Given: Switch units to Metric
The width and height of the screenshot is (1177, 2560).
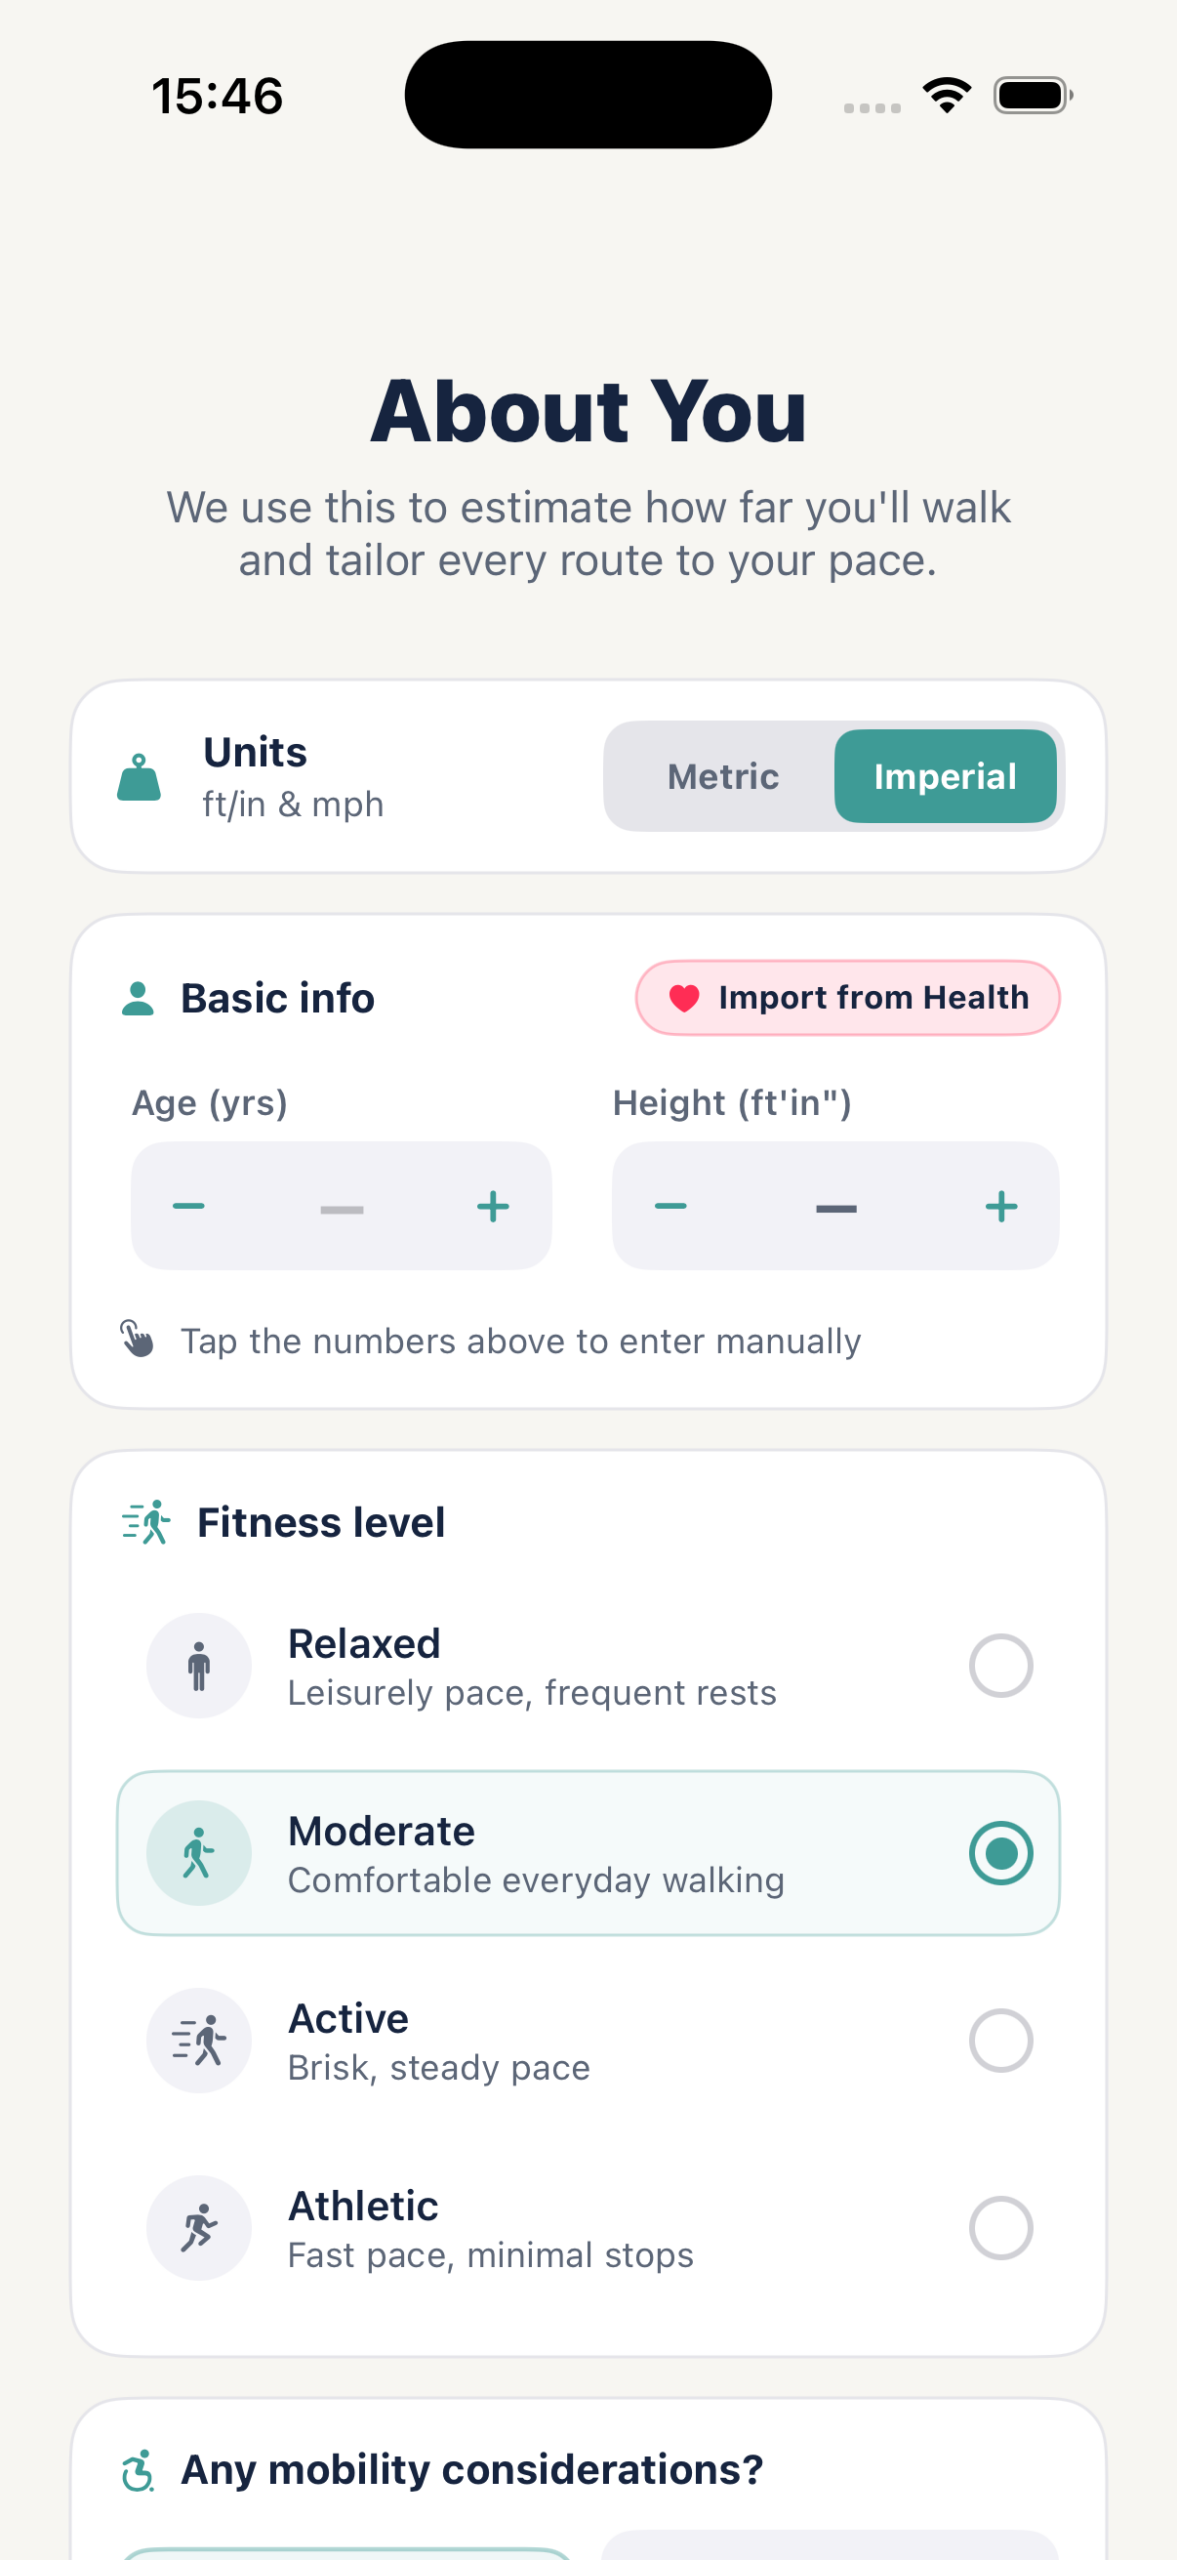Looking at the screenshot, I should click(723, 776).
